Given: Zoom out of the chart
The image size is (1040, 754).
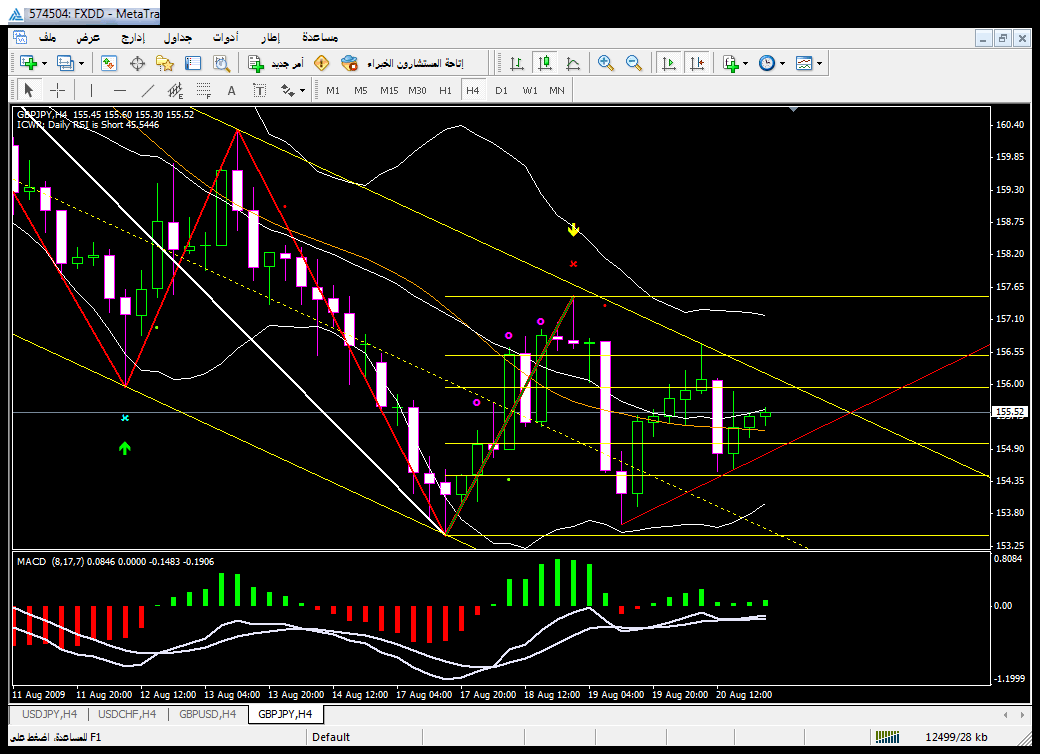Looking at the screenshot, I should 633,63.
